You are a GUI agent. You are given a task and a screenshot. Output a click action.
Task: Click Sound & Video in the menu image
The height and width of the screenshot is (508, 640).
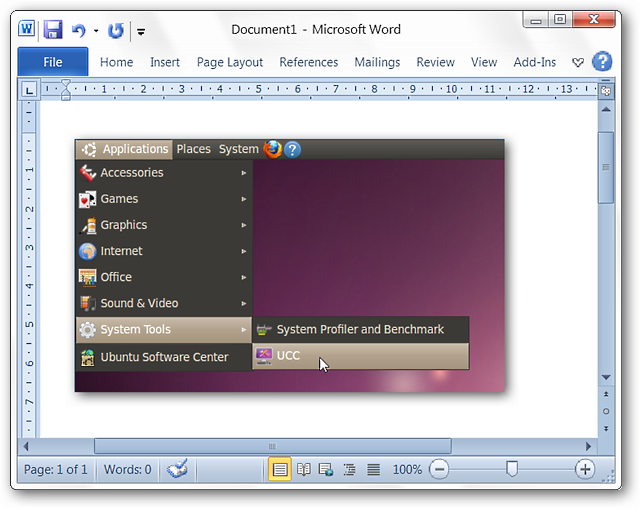pos(164,304)
